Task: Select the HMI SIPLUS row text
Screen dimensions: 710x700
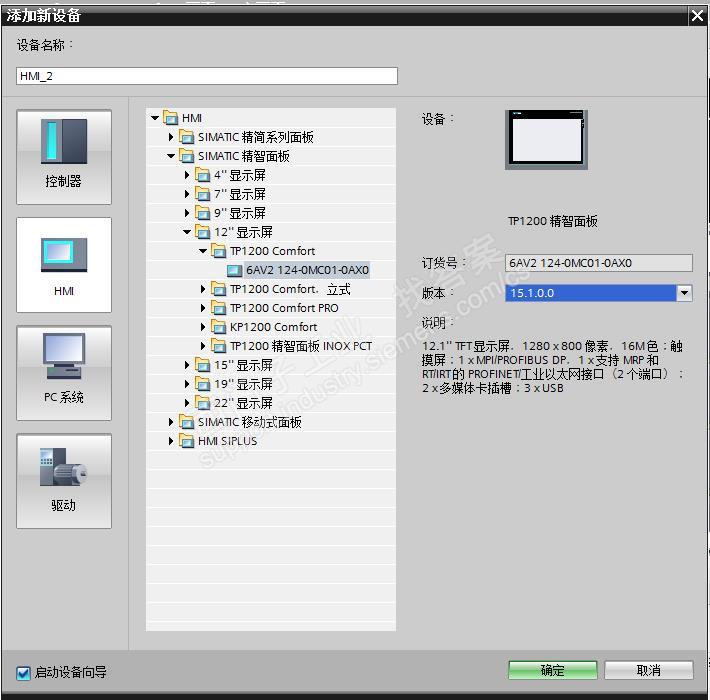Action: click(228, 441)
